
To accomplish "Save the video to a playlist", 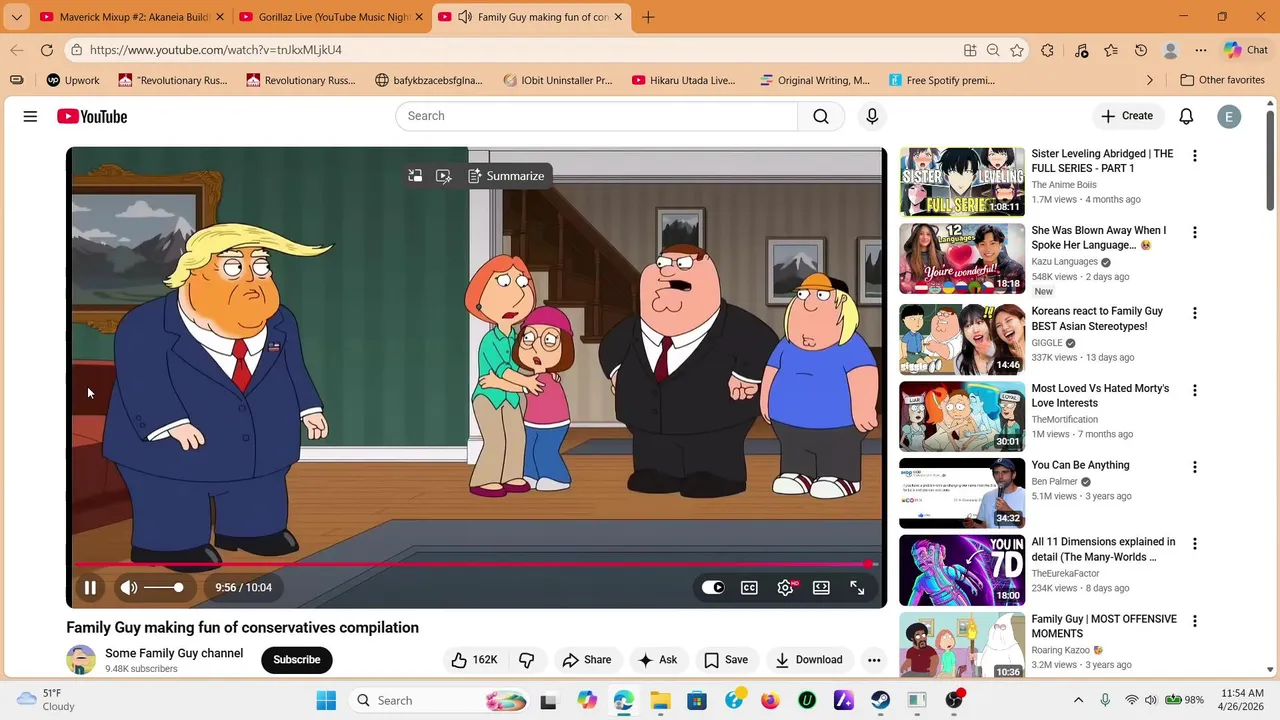I will tap(726, 660).
